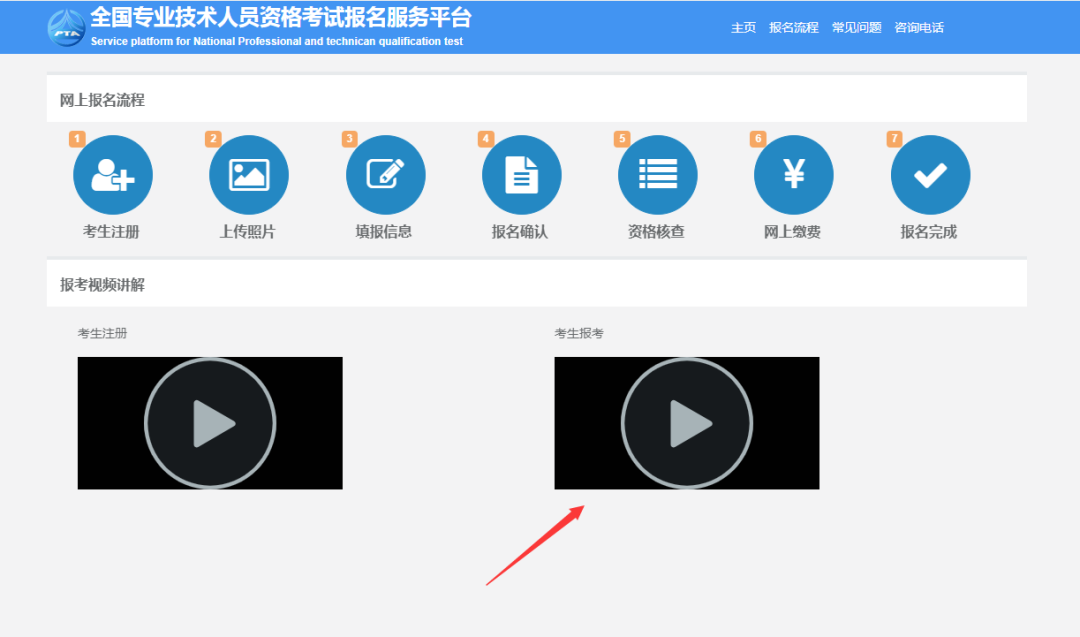Play the 考生报考 tutorial video

tap(687, 423)
